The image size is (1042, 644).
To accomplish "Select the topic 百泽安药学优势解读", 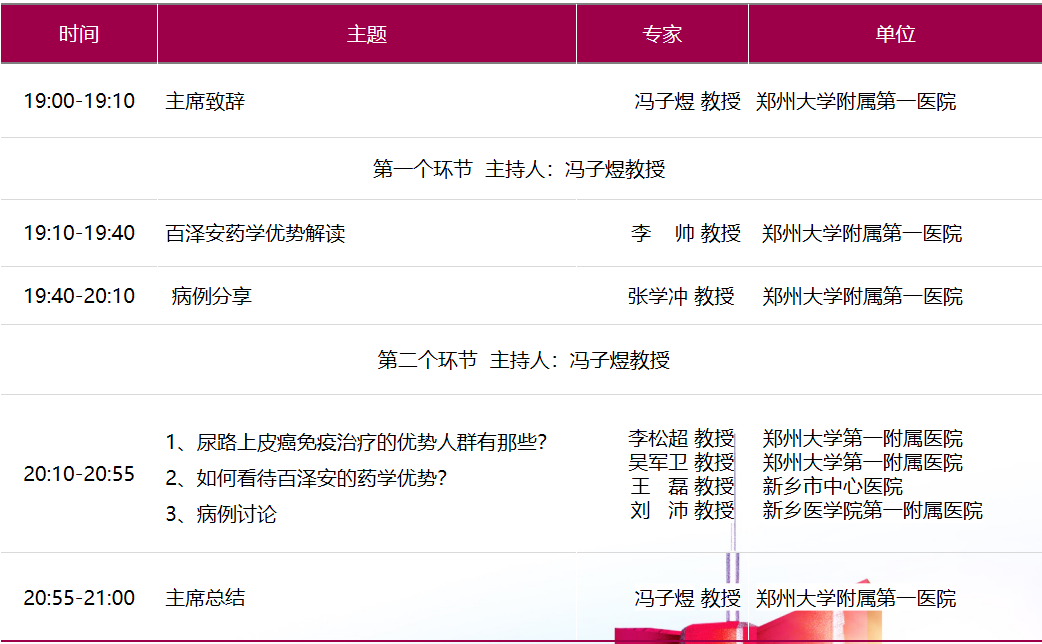I will pos(255,233).
